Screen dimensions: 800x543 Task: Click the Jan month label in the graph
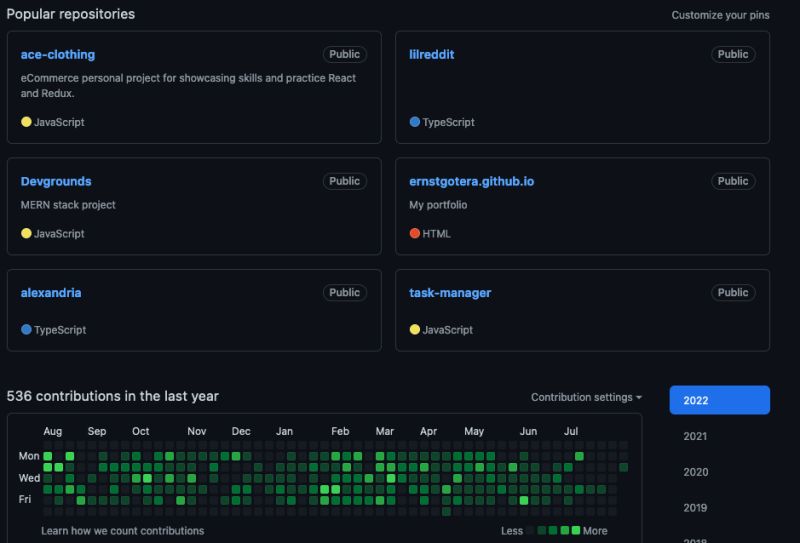285,431
